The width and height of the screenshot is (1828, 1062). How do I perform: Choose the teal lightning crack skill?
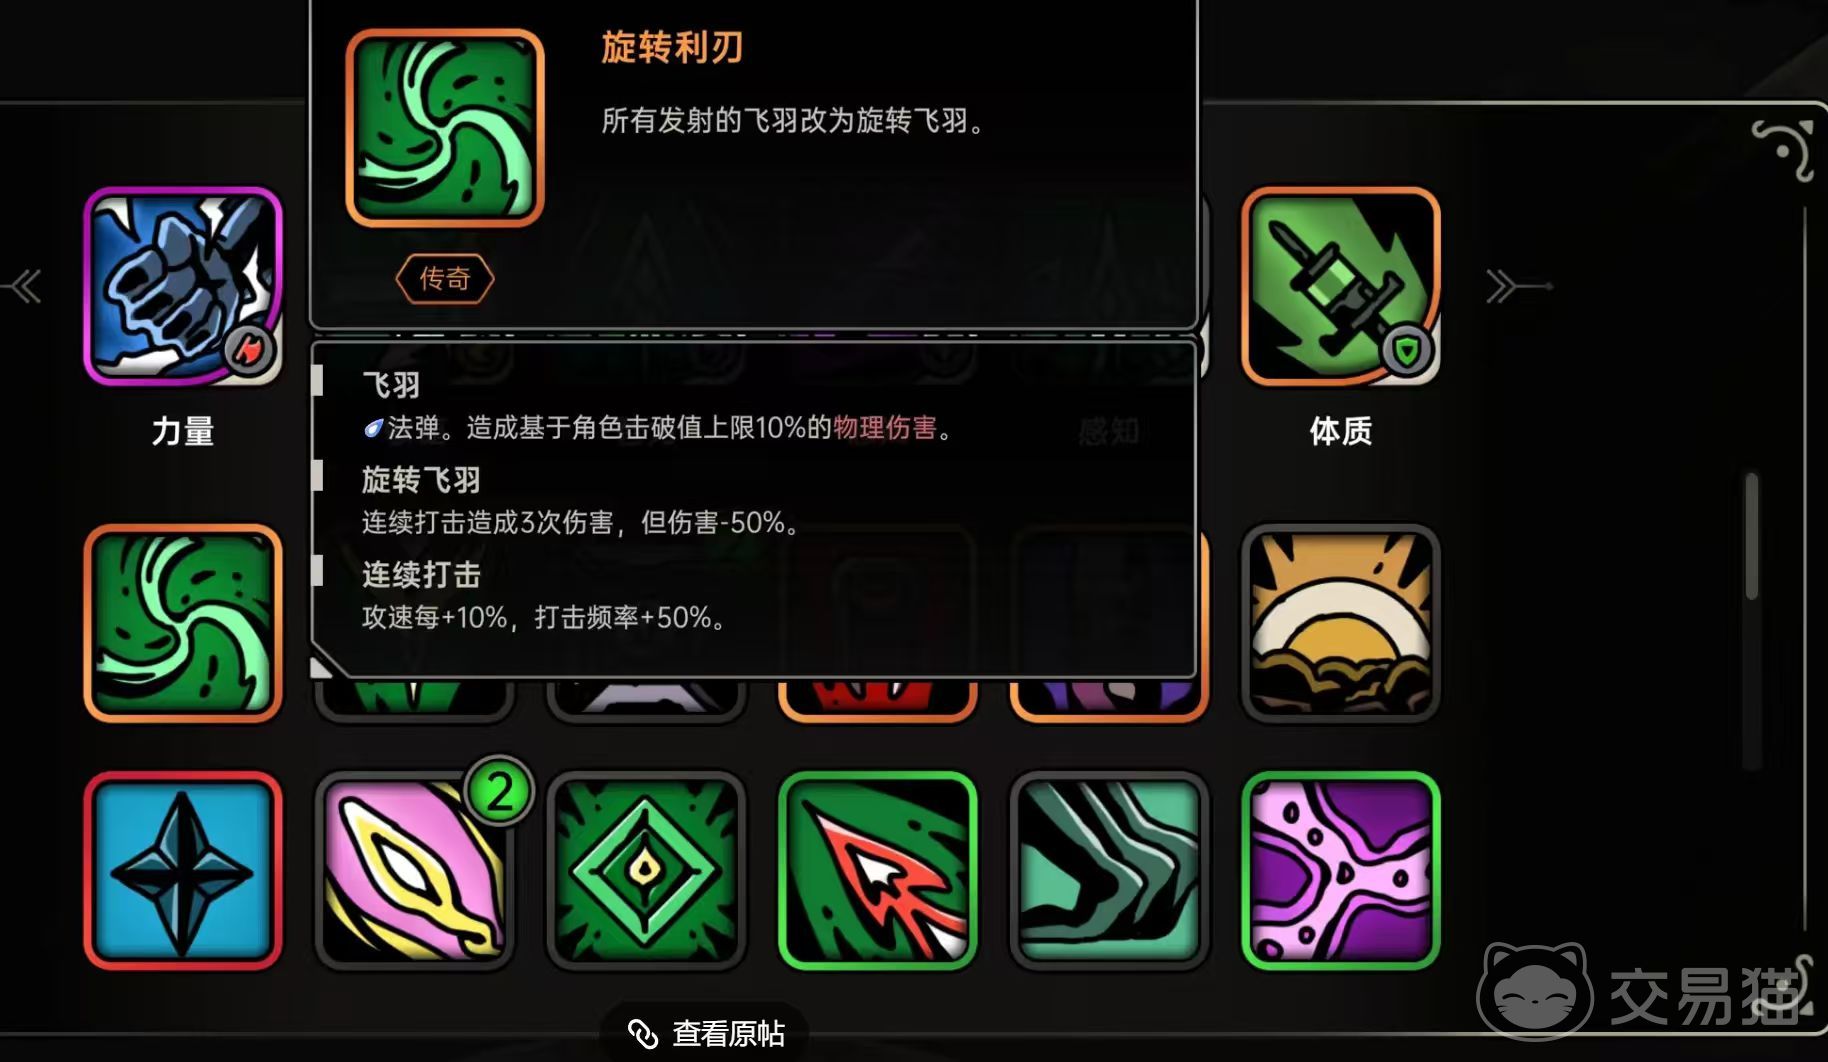1109,870
